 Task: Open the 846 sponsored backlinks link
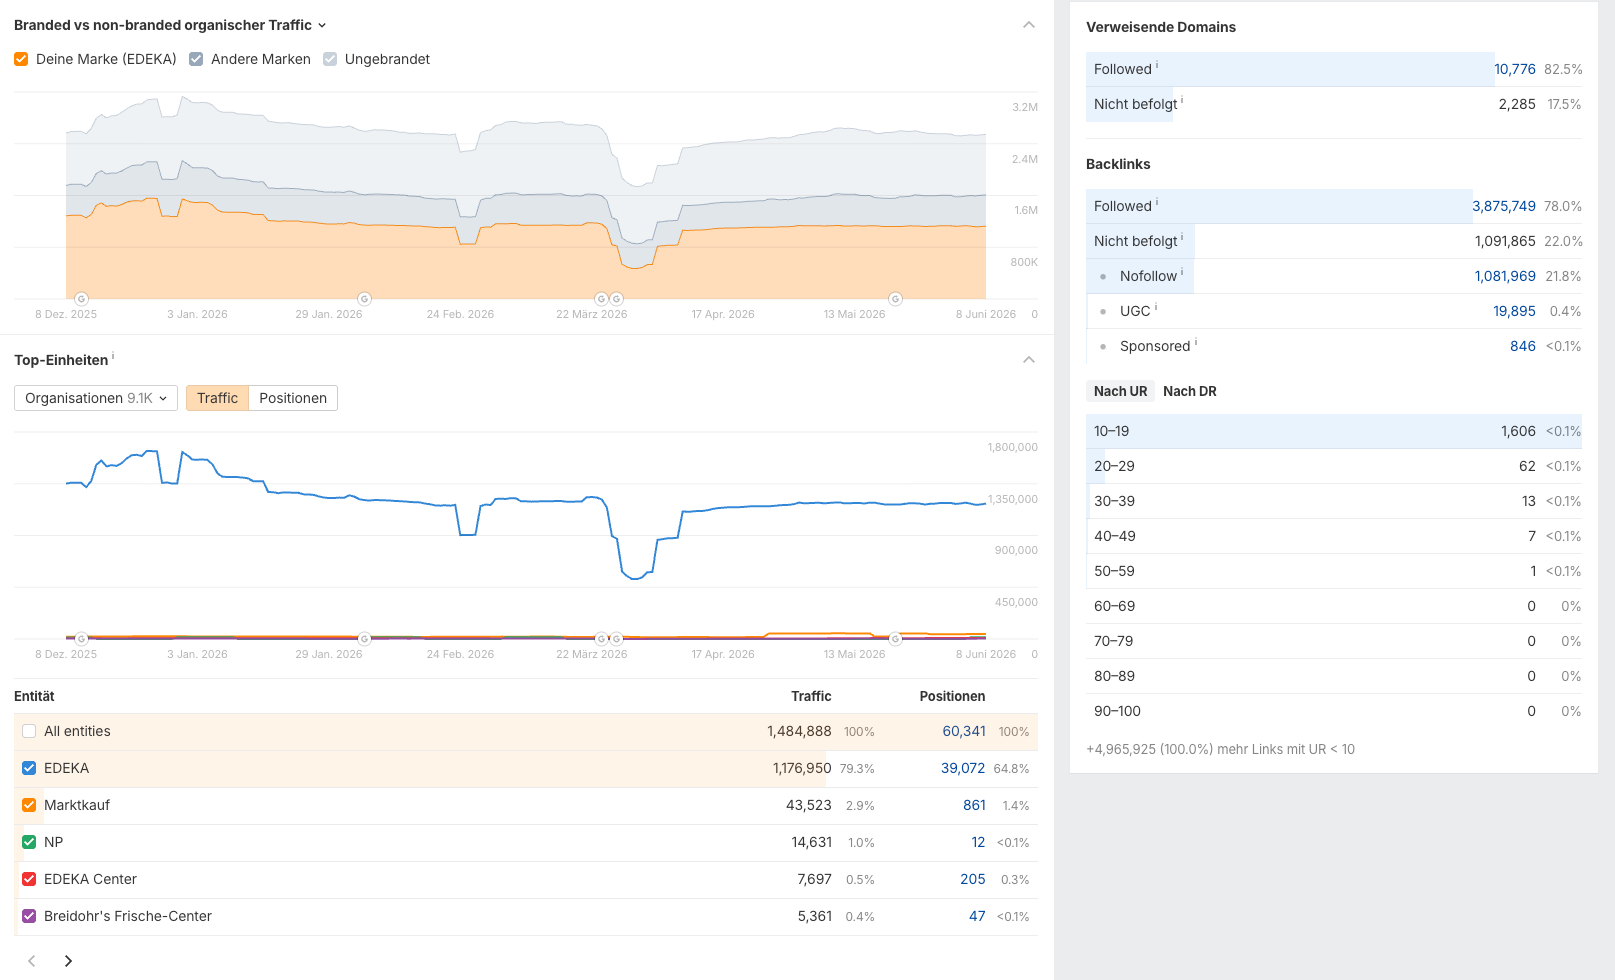1523,346
